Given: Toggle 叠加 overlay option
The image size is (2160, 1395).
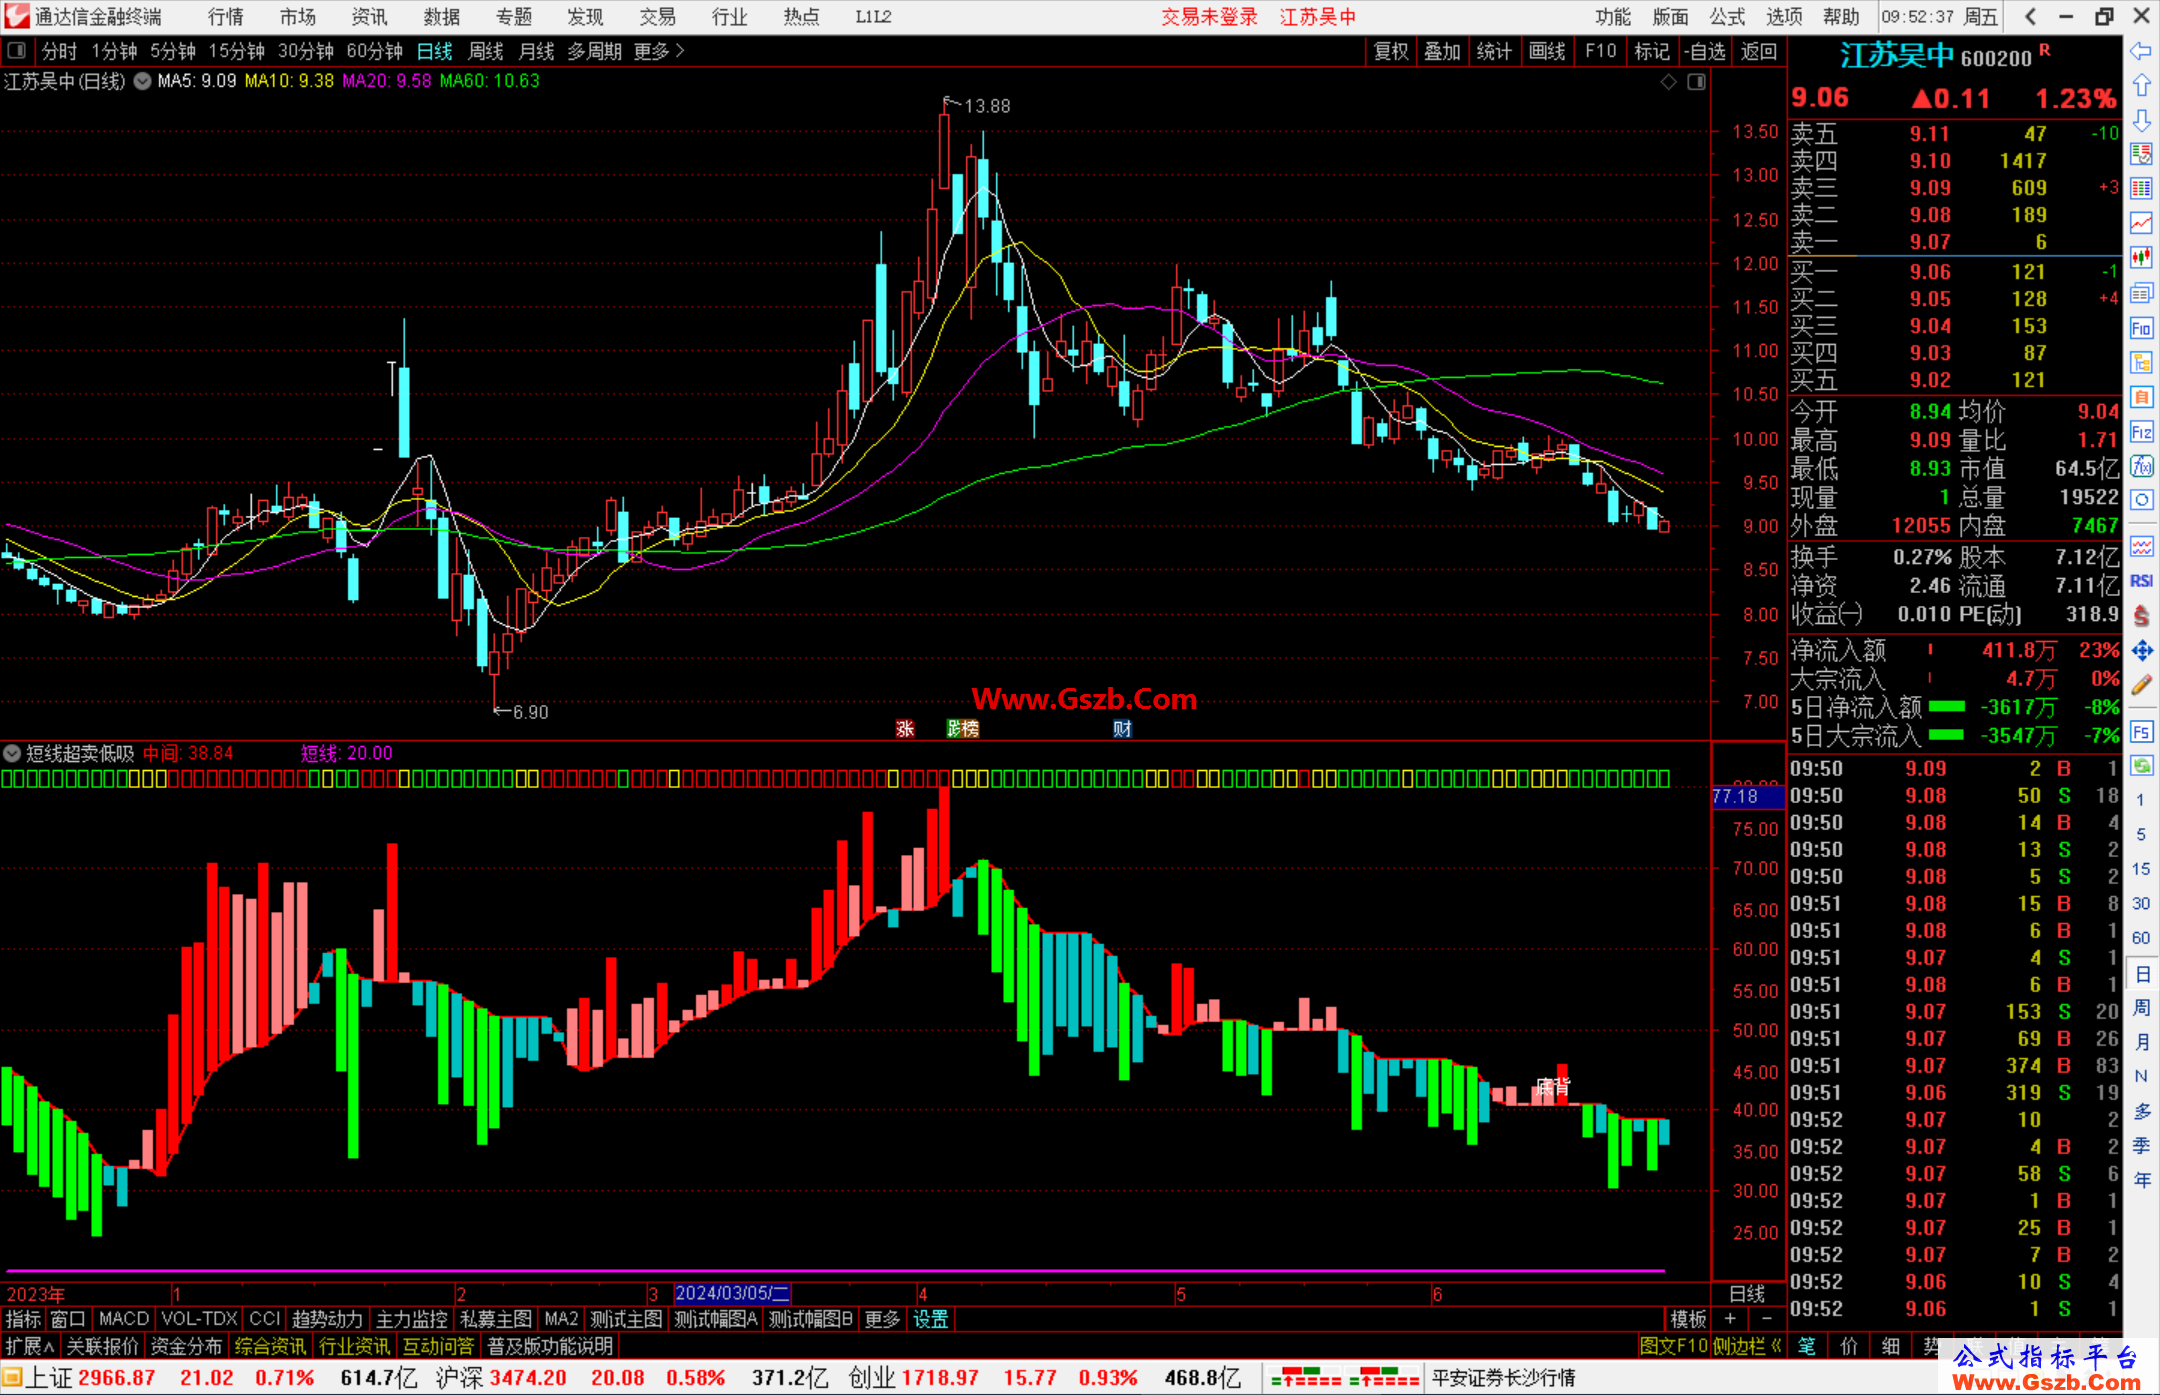Looking at the screenshot, I should pos(1442,51).
